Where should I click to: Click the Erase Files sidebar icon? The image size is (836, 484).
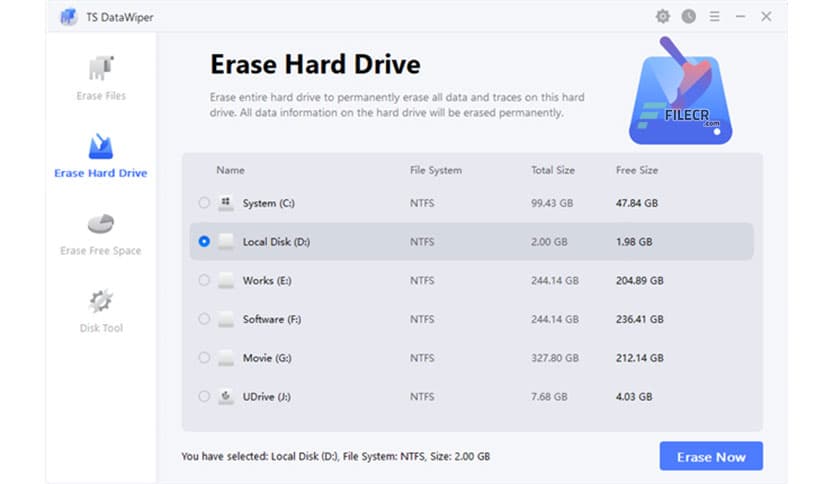(x=101, y=68)
